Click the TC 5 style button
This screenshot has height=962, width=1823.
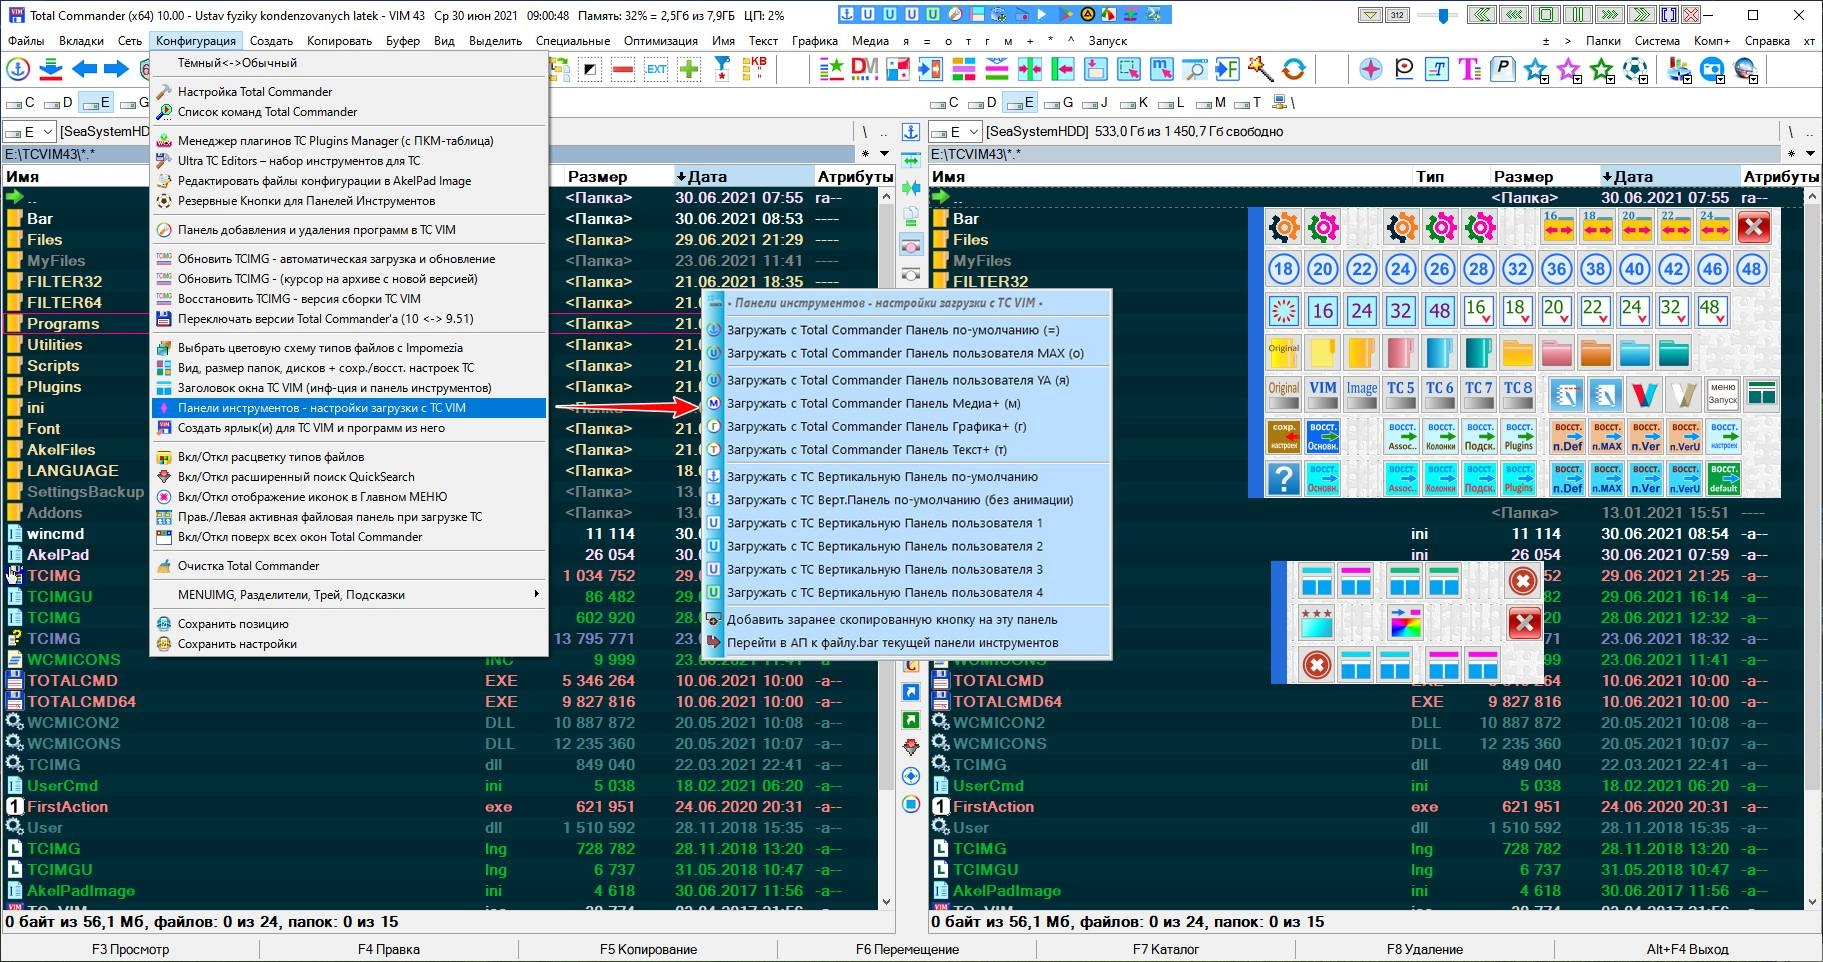point(1401,394)
